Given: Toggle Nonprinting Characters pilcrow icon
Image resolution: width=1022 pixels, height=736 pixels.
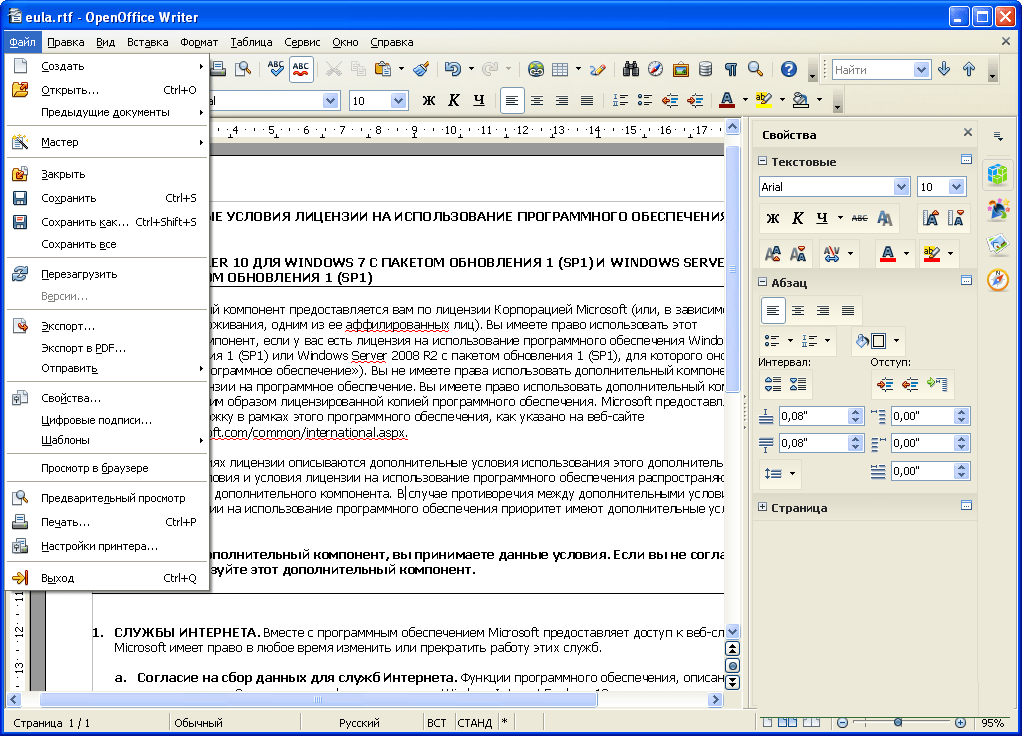Looking at the screenshot, I should tap(731, 68).
